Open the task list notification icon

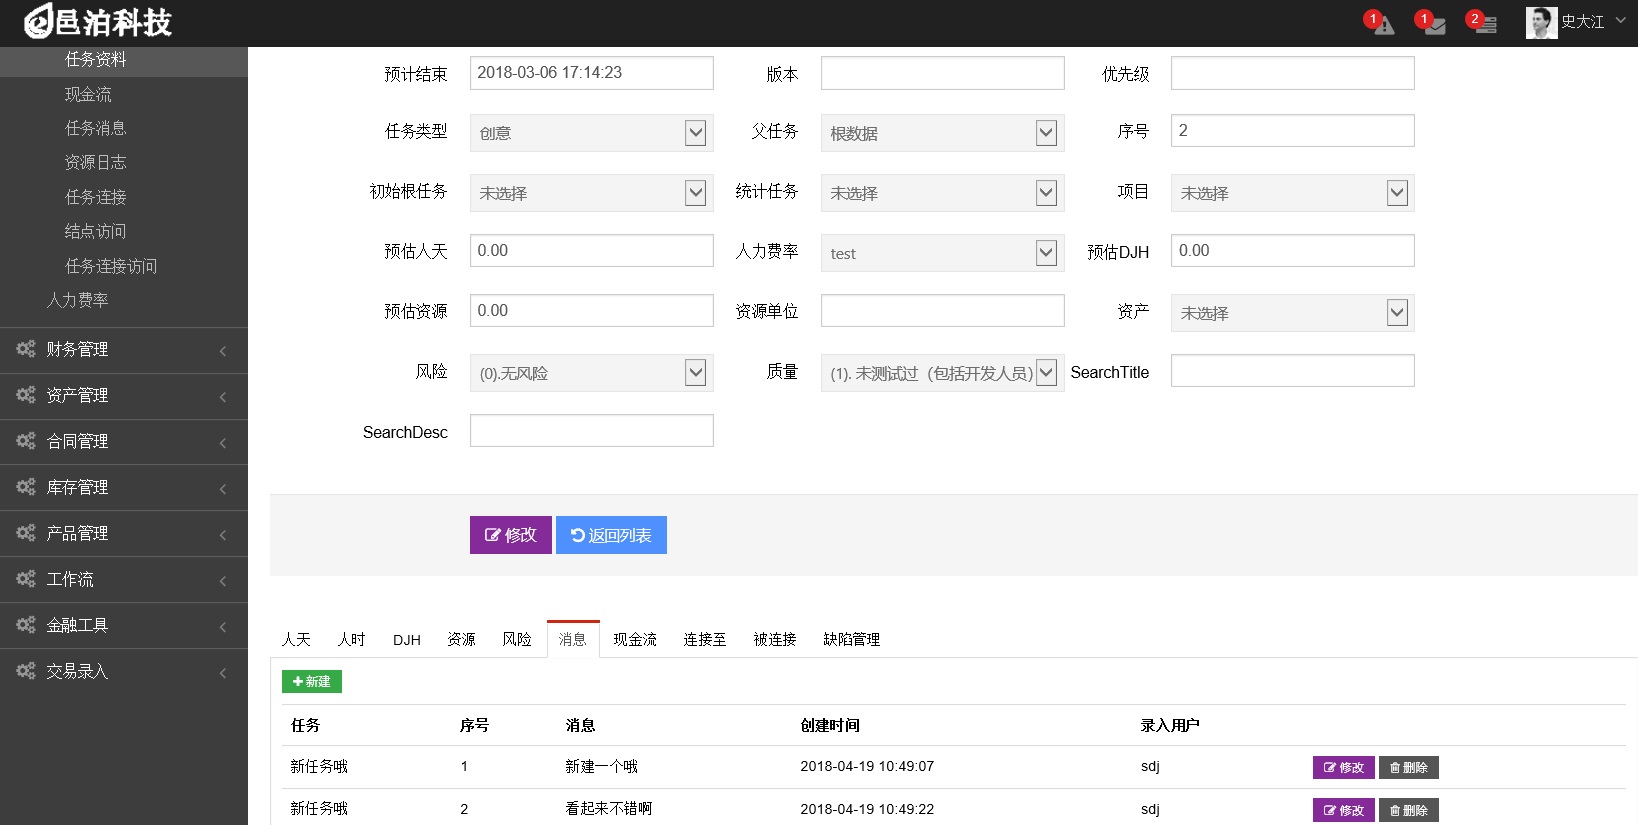point(1485,25)
